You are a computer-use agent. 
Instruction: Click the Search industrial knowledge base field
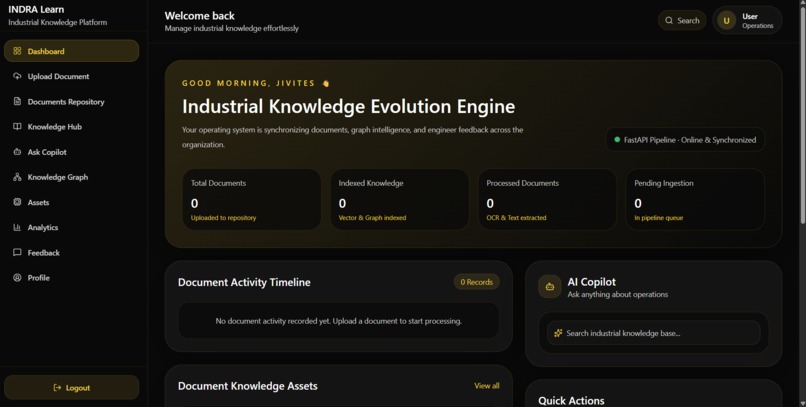coord(654,333)
